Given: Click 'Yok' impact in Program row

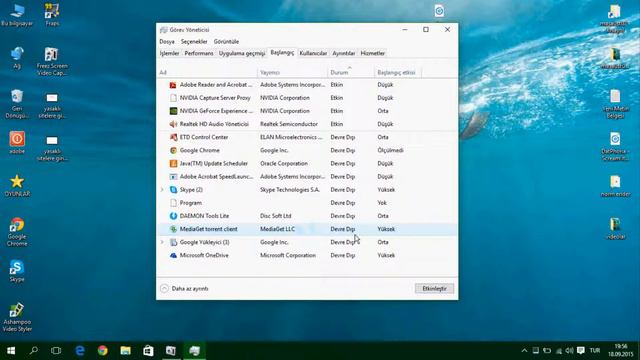Looking at the screenshot, I should (x=382, y=203).
